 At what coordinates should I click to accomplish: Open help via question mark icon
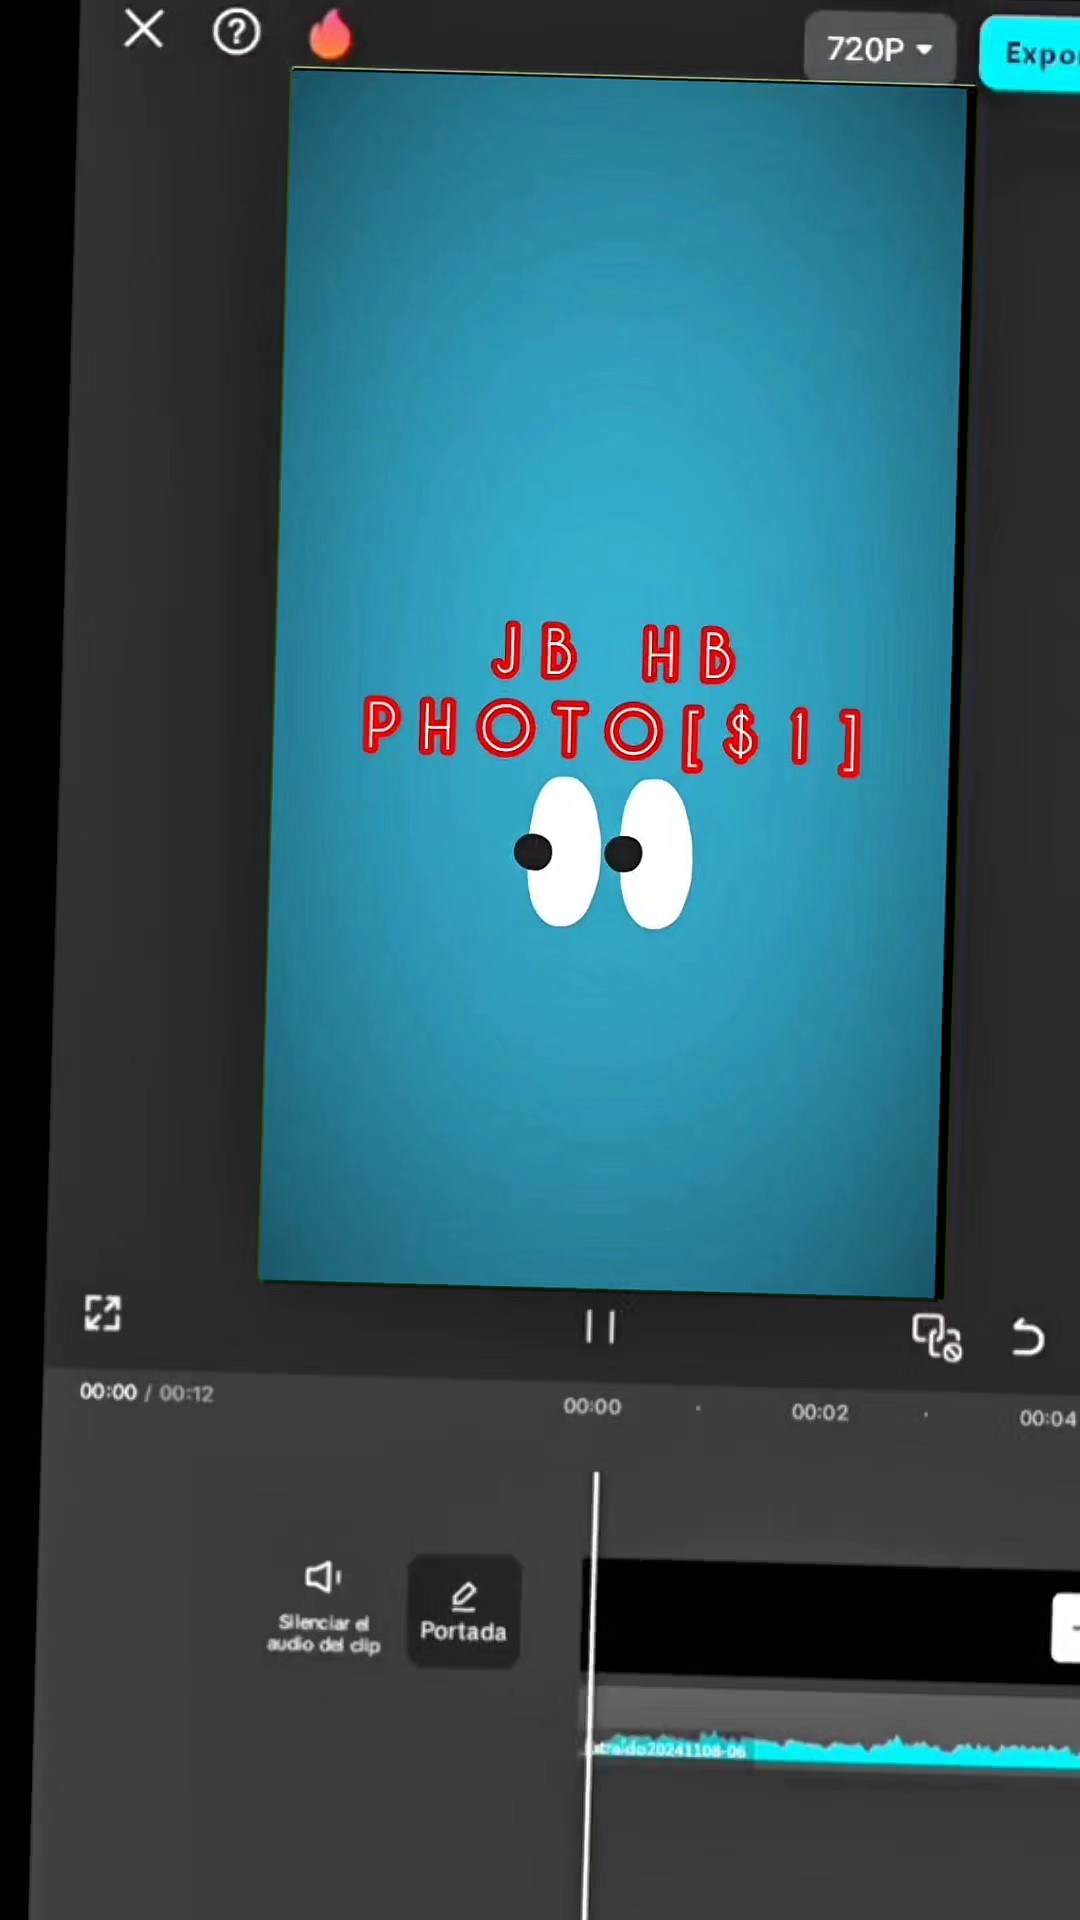coord(236,32)
